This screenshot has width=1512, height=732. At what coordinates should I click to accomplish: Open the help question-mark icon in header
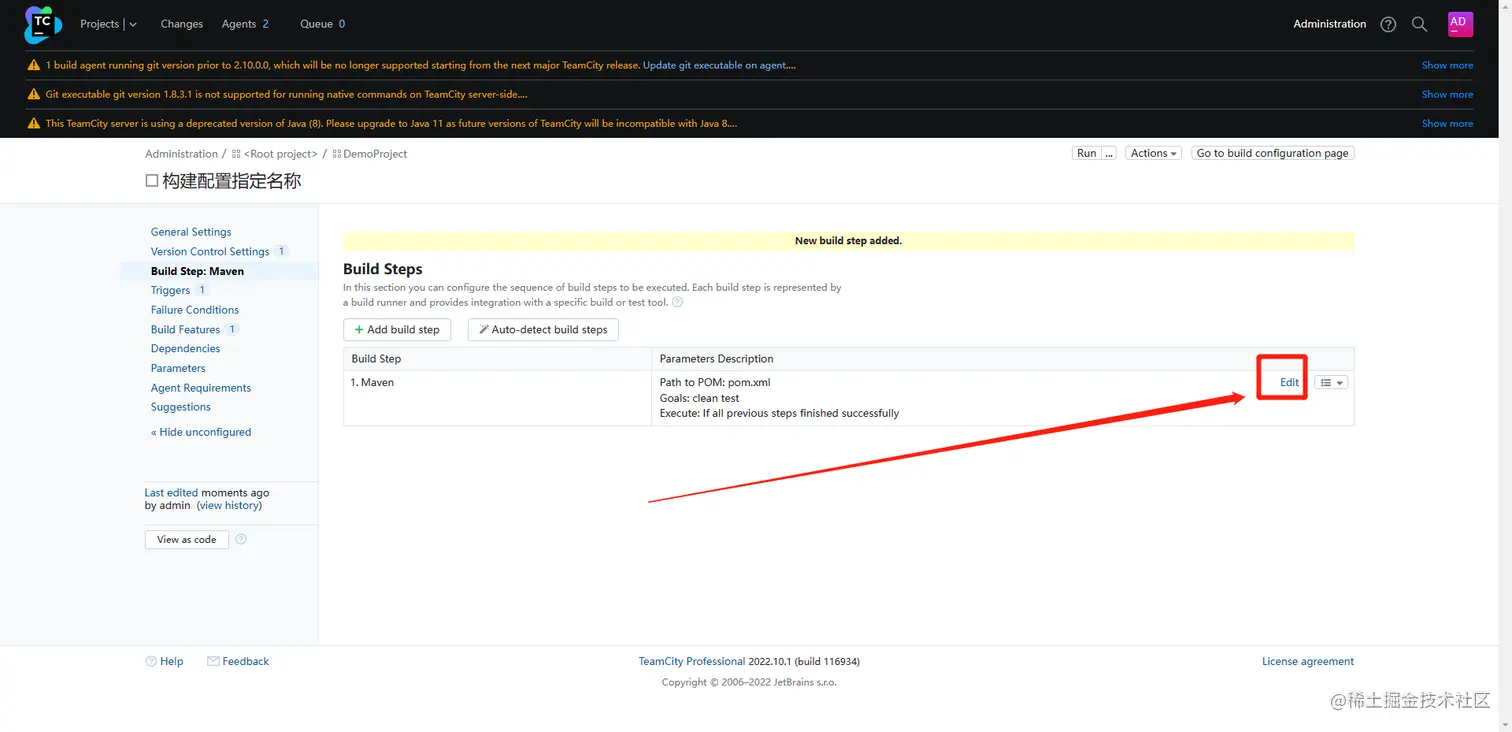[x=1388, y=24]
